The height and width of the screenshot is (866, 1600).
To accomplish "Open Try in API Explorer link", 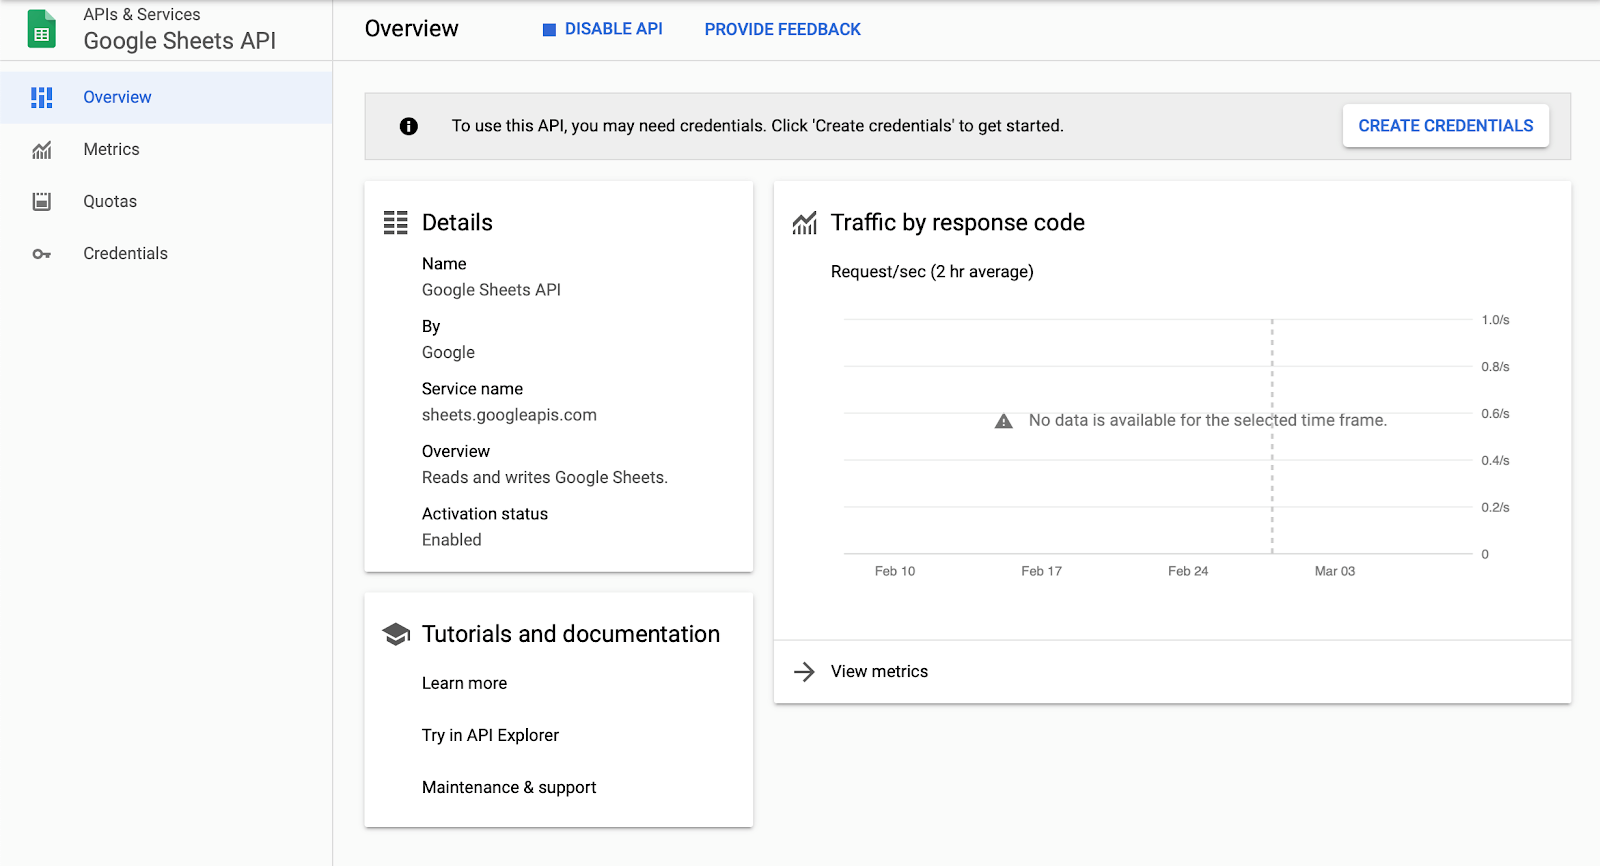I will [490, 736].
